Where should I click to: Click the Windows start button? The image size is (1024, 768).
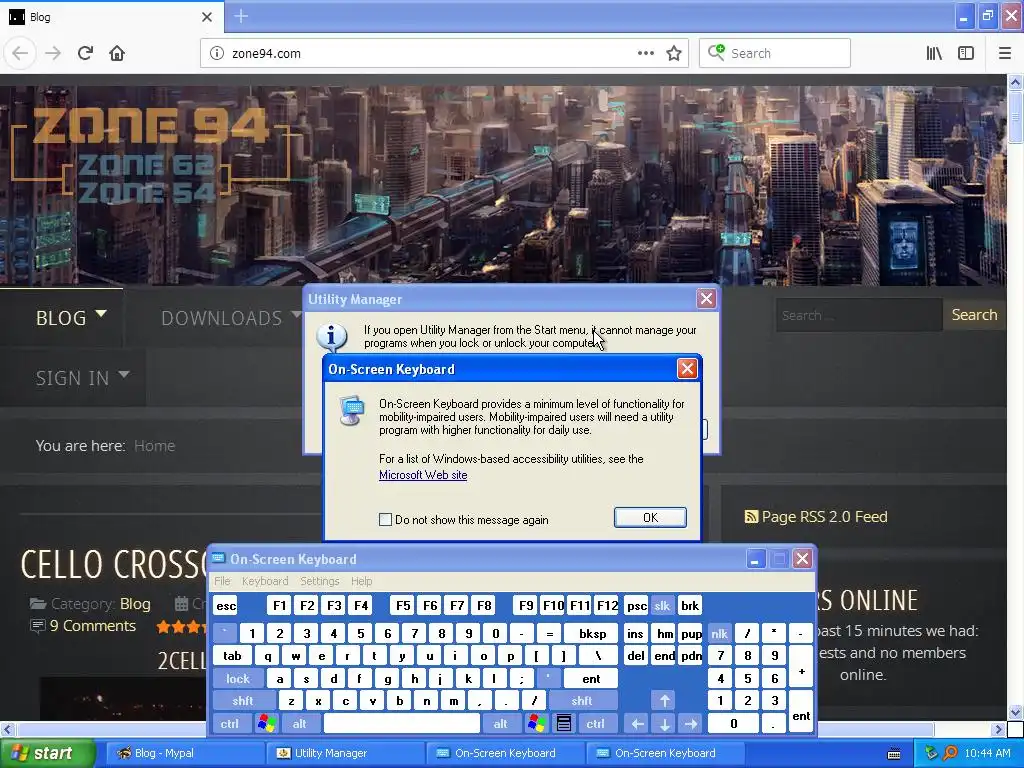[x=47, y=753]
